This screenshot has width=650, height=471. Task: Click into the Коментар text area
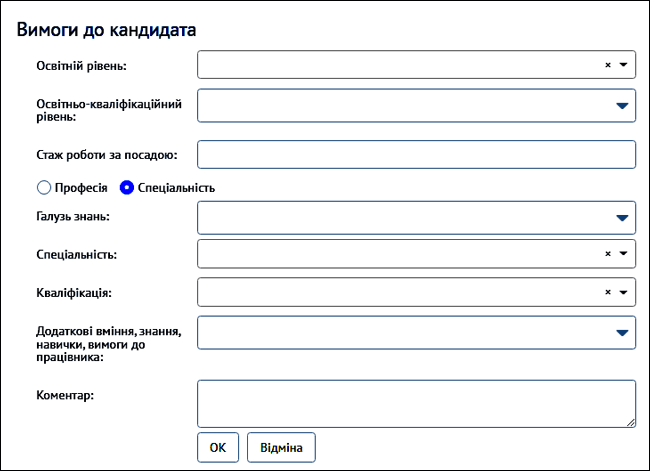tap(417, 404)
